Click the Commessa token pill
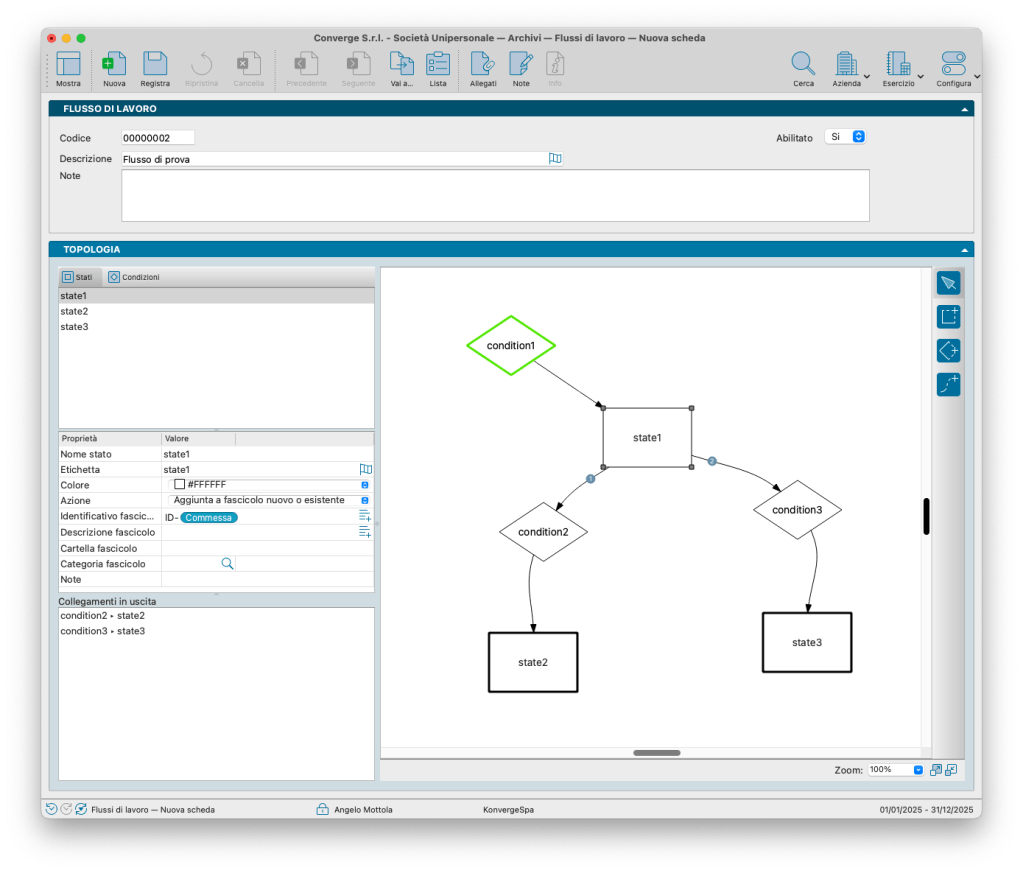The width and height of the screenshot is (1023, 873). point(209,517)
